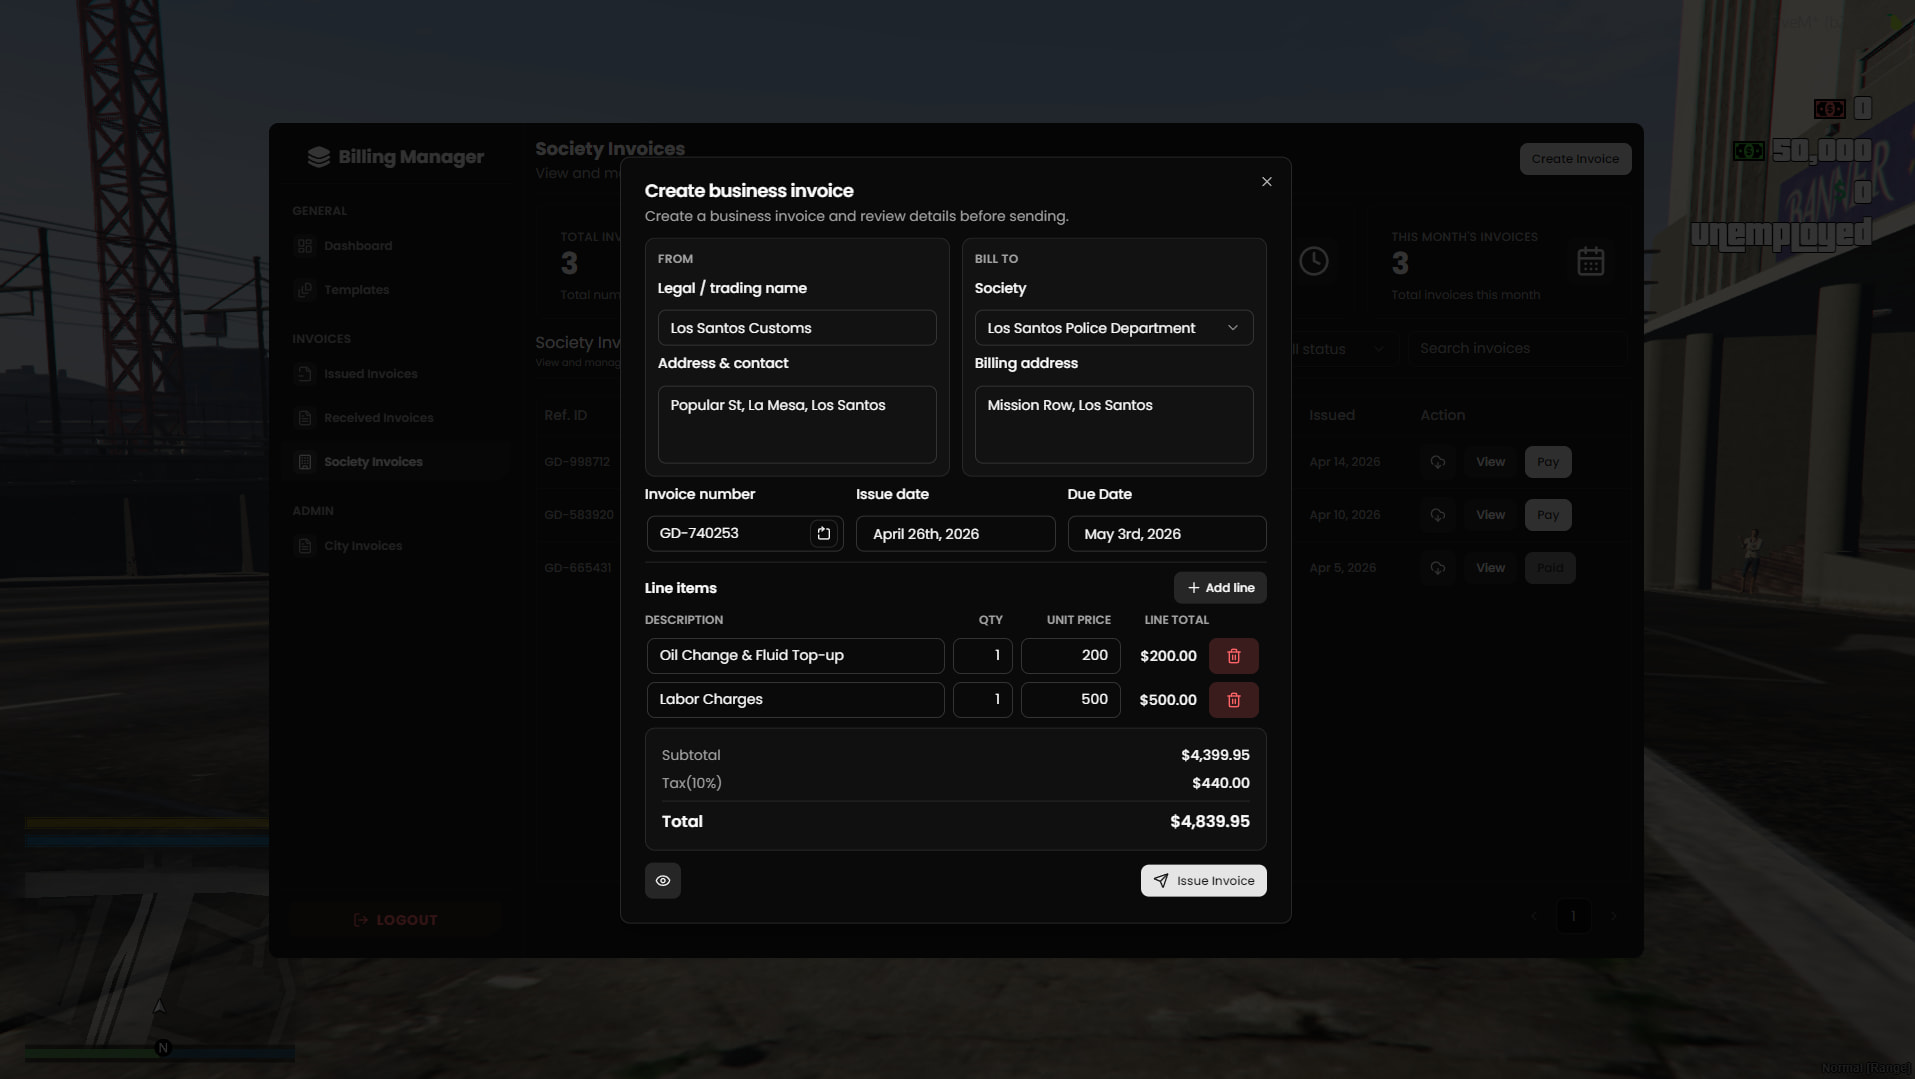Click the download icon for Apr 10 invoice
This screenshot has width=1915, height=1079.
[1437, 515]
